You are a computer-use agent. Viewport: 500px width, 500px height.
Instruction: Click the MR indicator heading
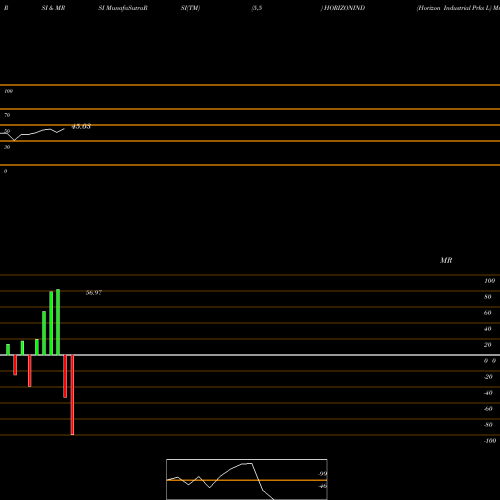pos(446,260)
